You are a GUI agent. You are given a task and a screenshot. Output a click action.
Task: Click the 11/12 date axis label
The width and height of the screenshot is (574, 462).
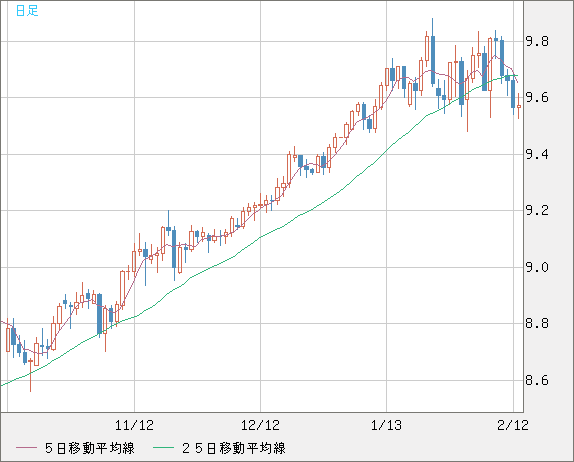134,425
